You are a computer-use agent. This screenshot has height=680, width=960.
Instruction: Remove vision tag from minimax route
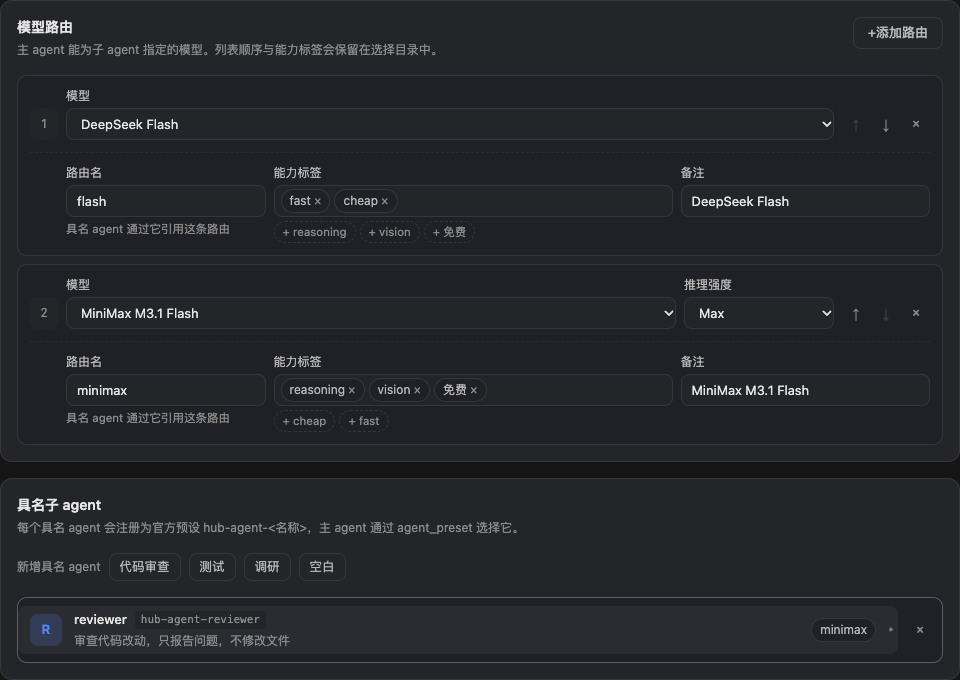coord(417,390)
